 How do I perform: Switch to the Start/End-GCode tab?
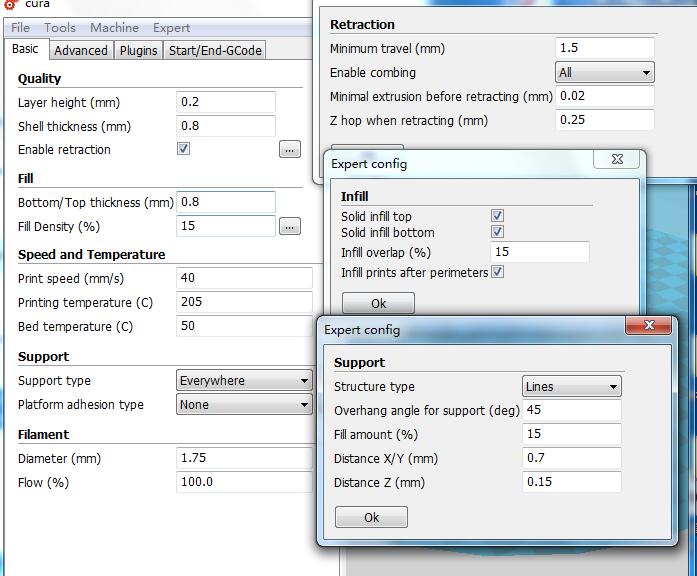coord(215,50)
